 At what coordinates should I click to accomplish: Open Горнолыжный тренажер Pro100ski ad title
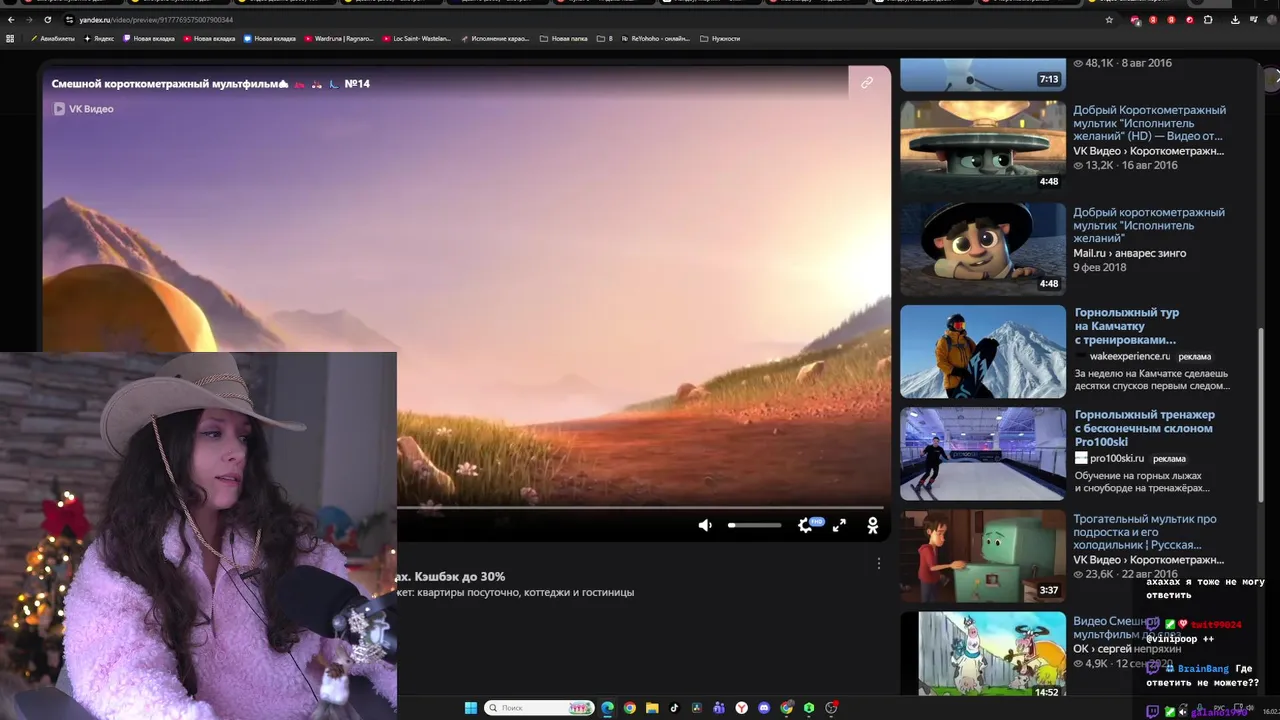1145,428
